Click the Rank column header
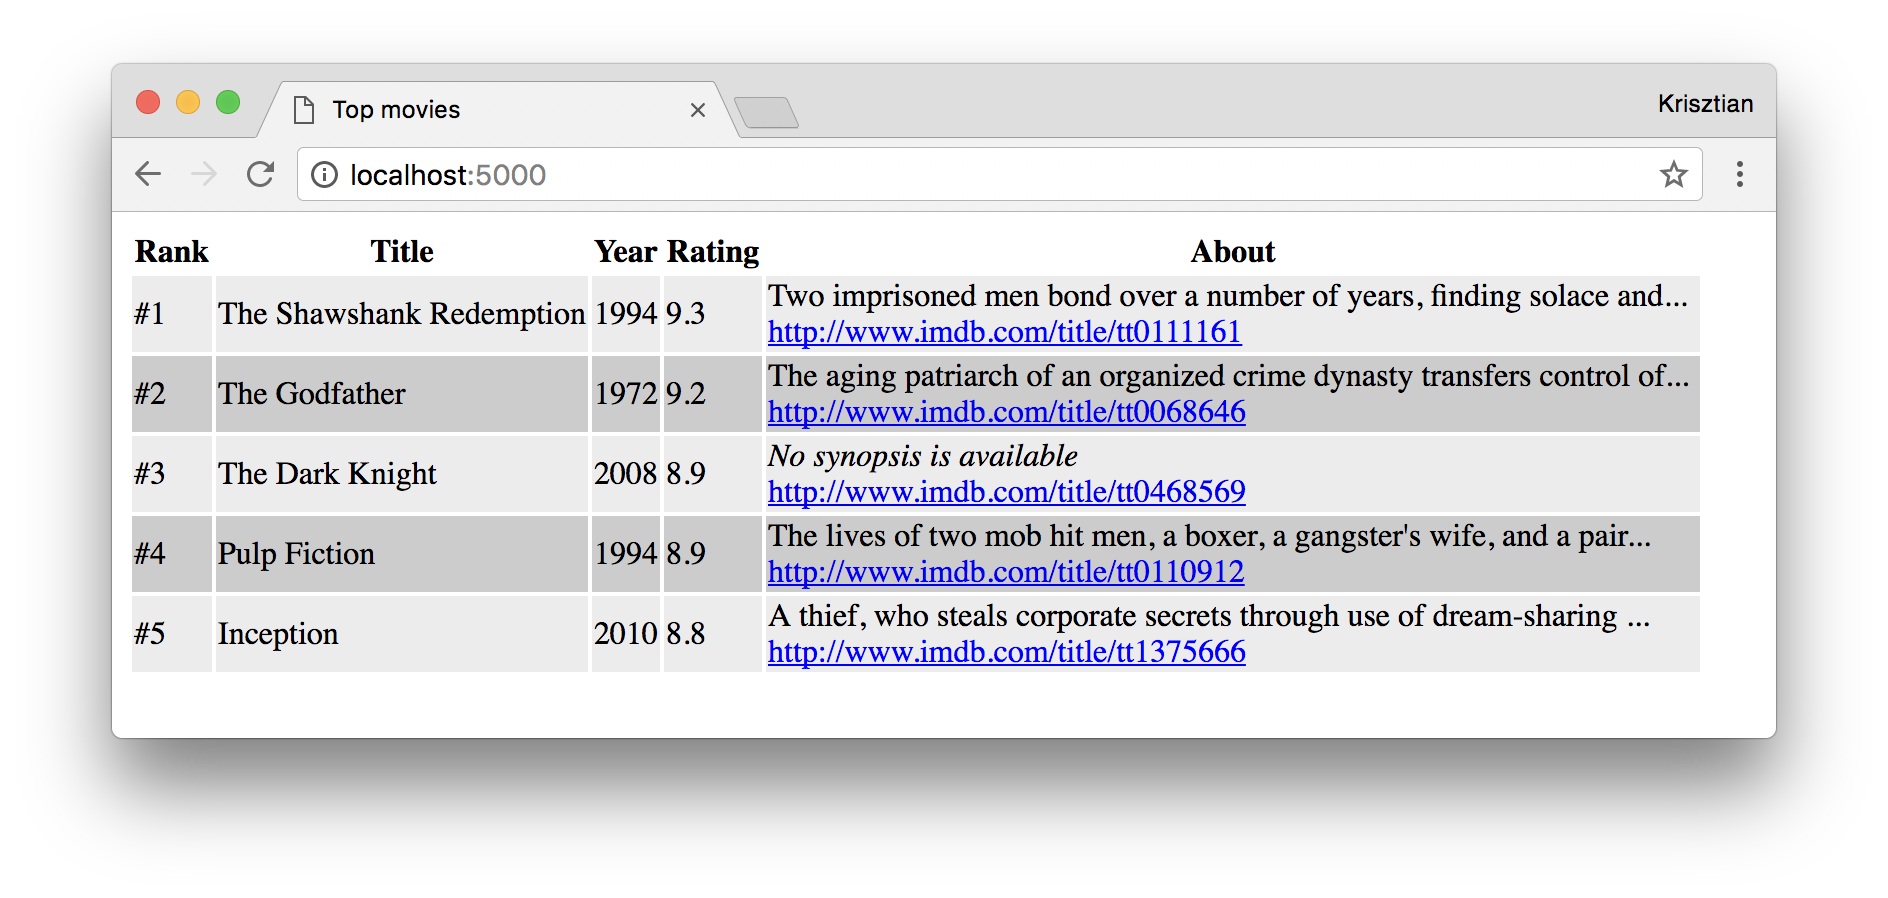Viewport: 1888px width, 898px height. pyautogui.click(x=172, y=252)
